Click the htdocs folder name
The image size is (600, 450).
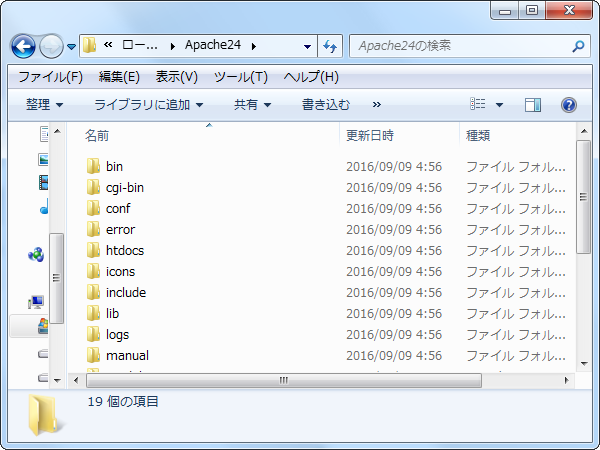click(x=125, y=251)
